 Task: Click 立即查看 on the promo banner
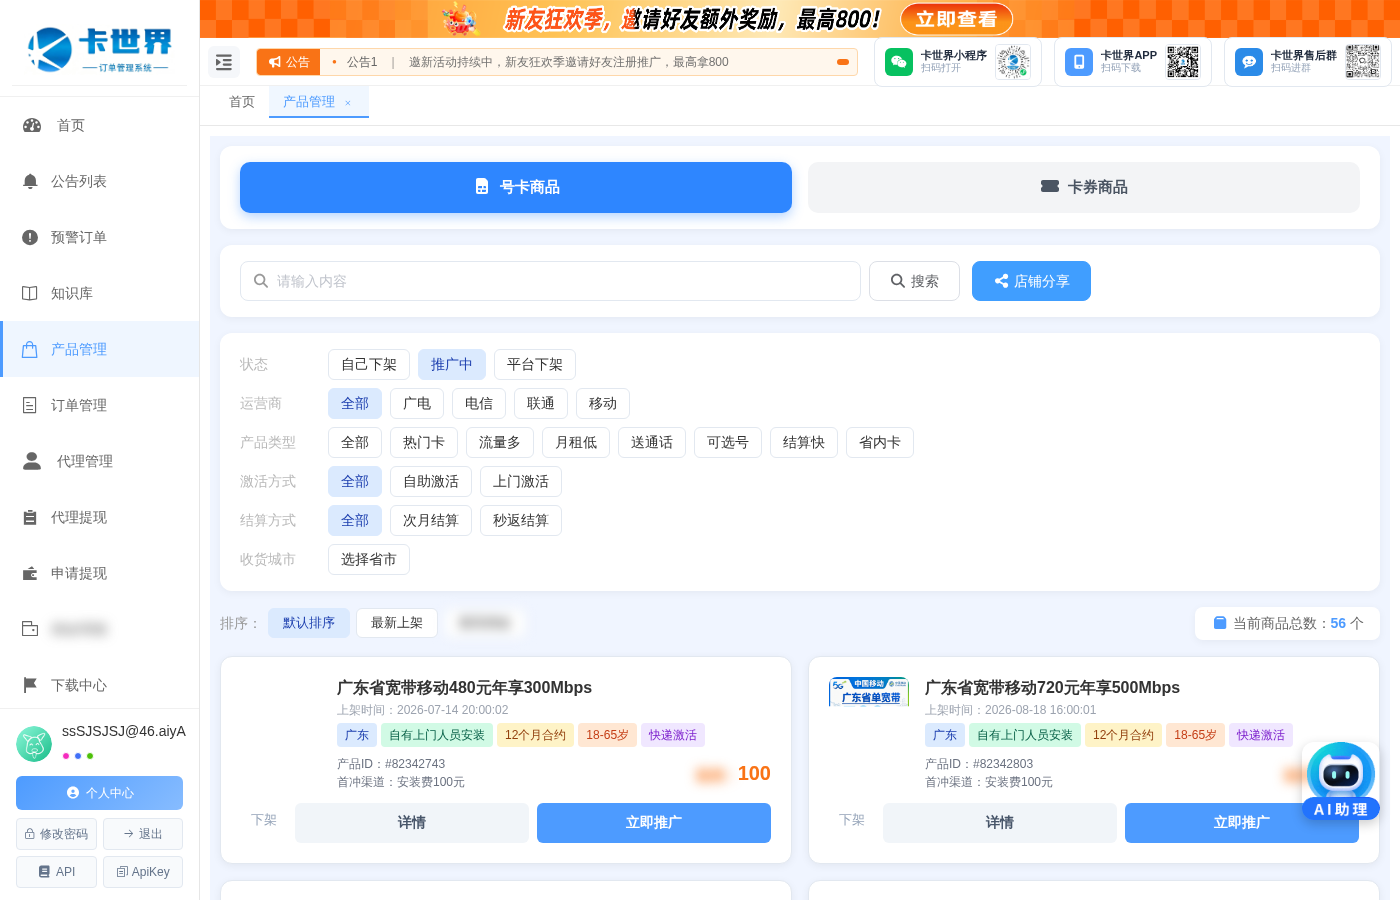pyautogui.click(x=957, y=19)
